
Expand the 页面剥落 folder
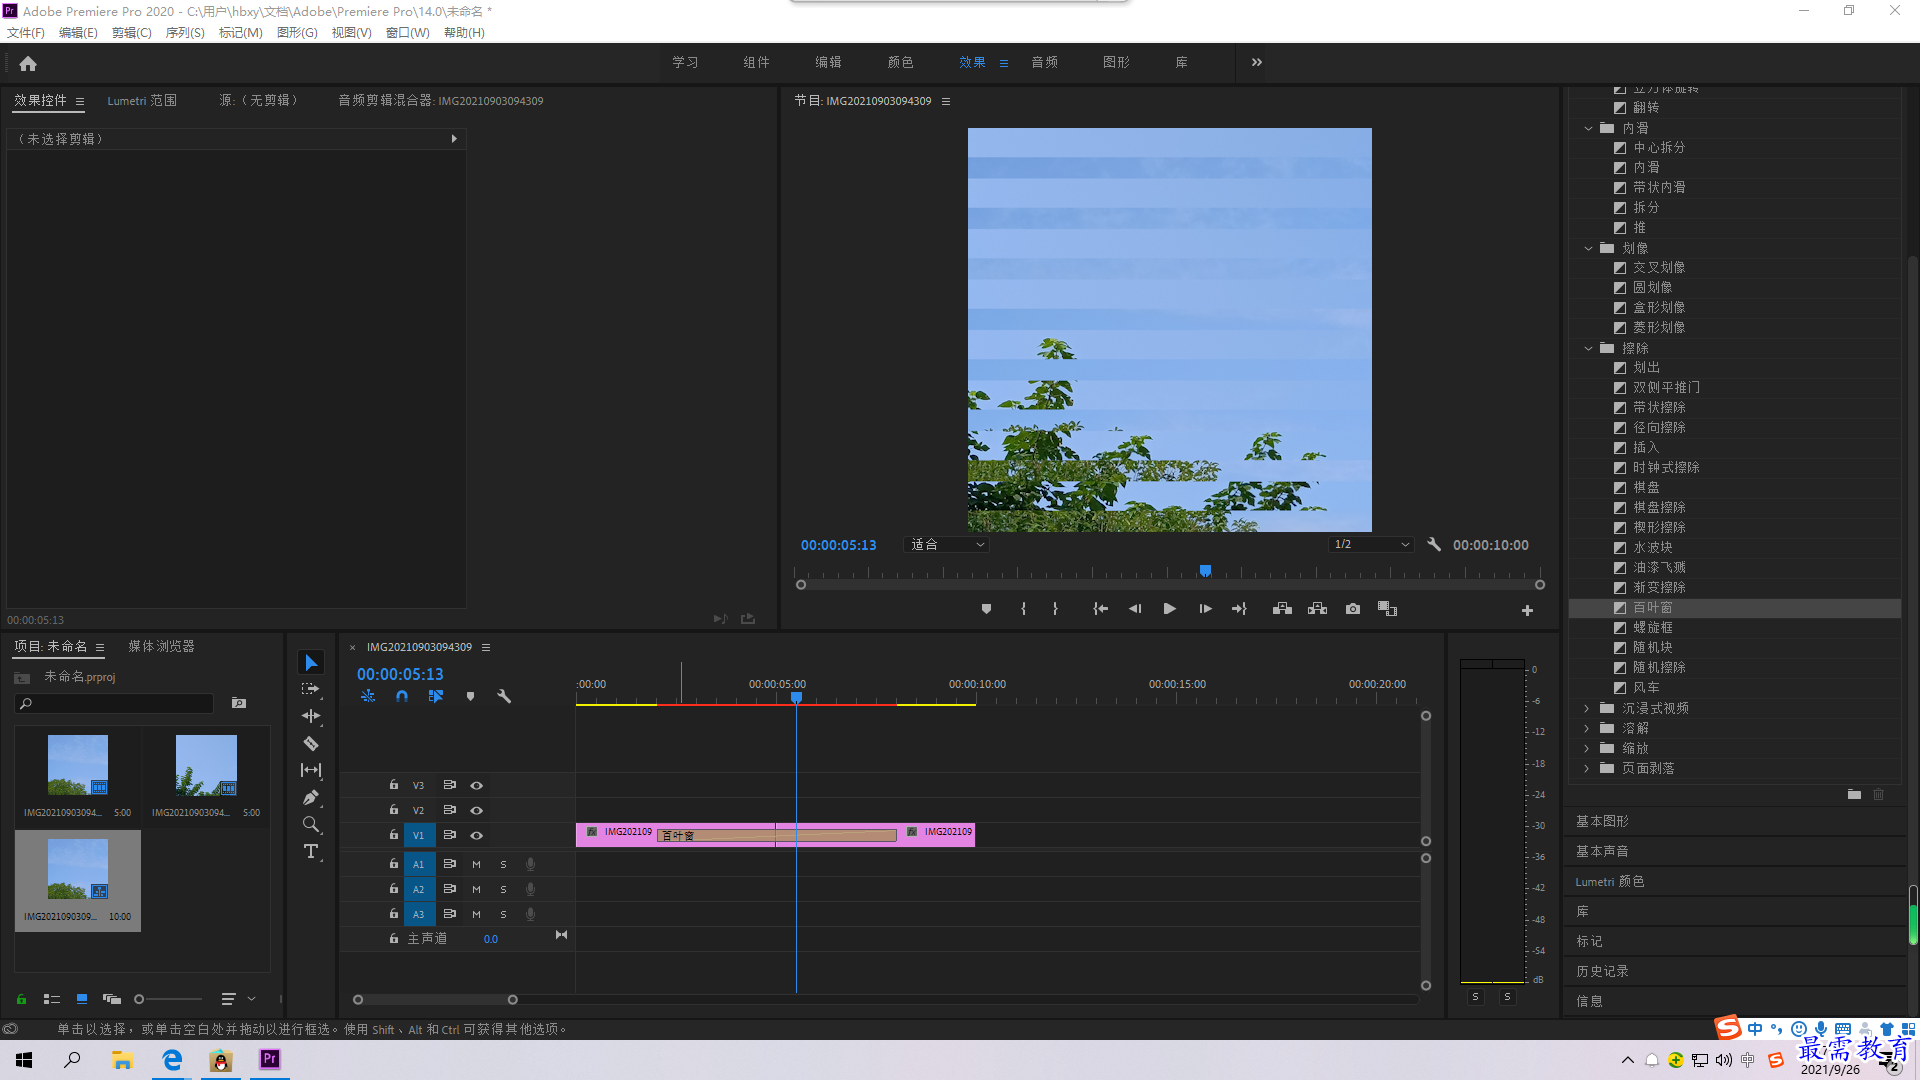1587,768
